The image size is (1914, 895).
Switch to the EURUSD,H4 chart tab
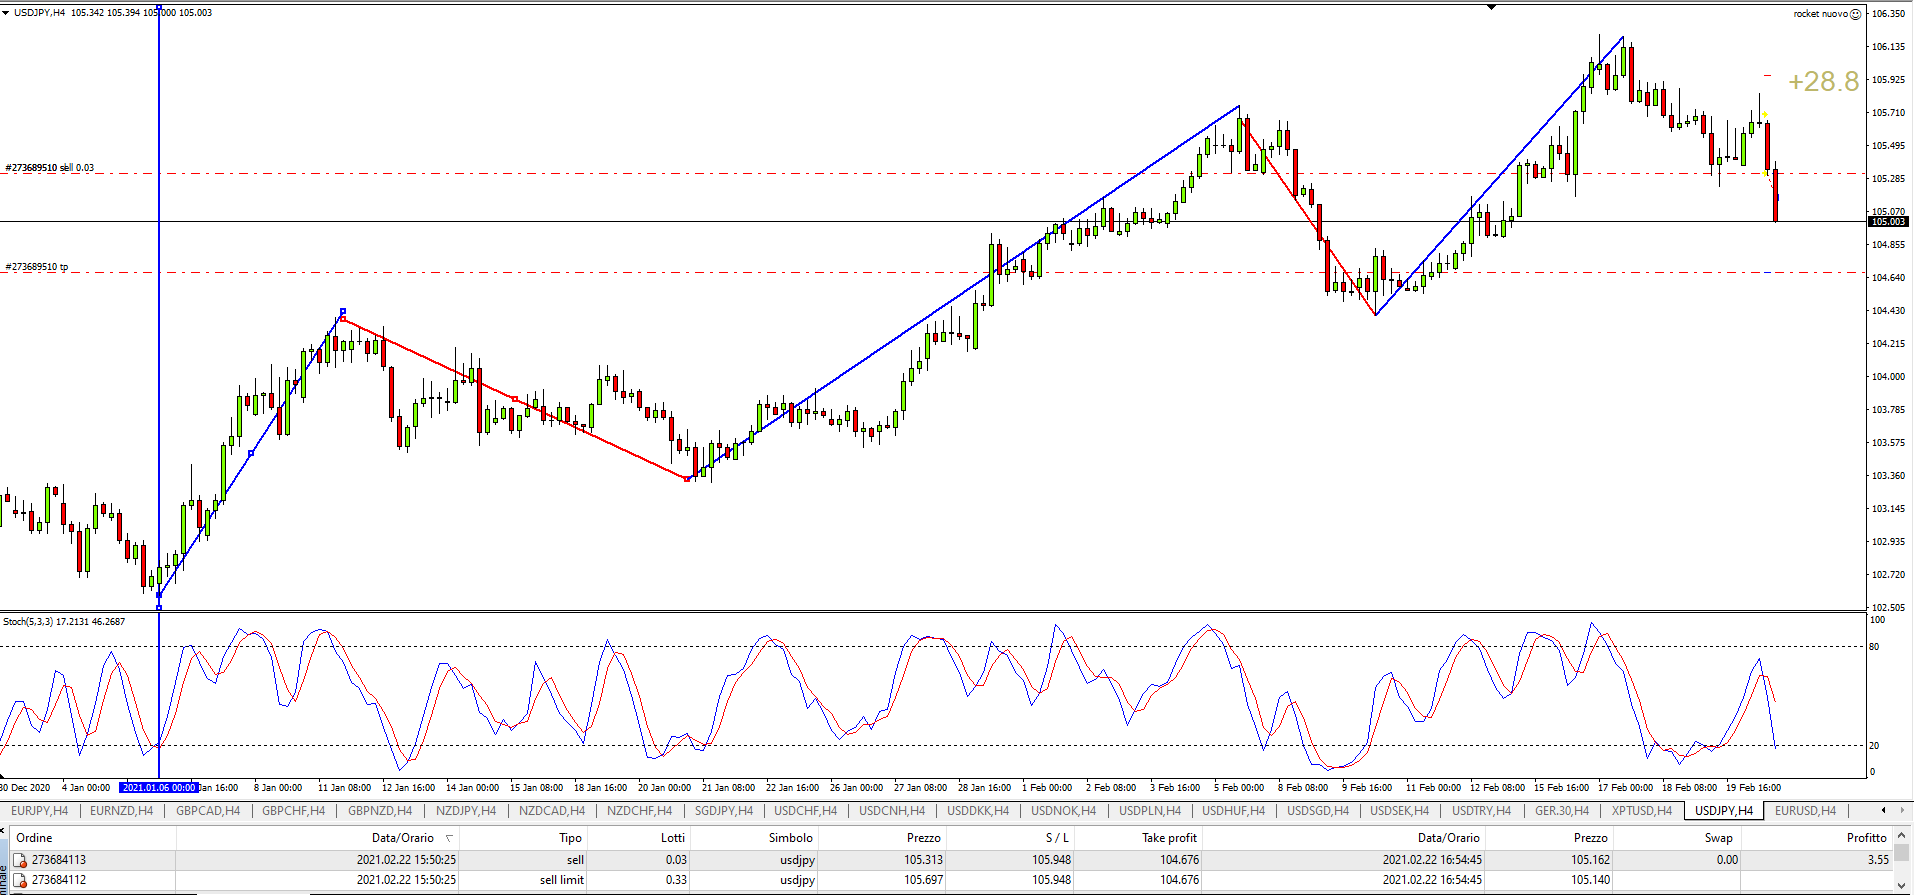1806,811
